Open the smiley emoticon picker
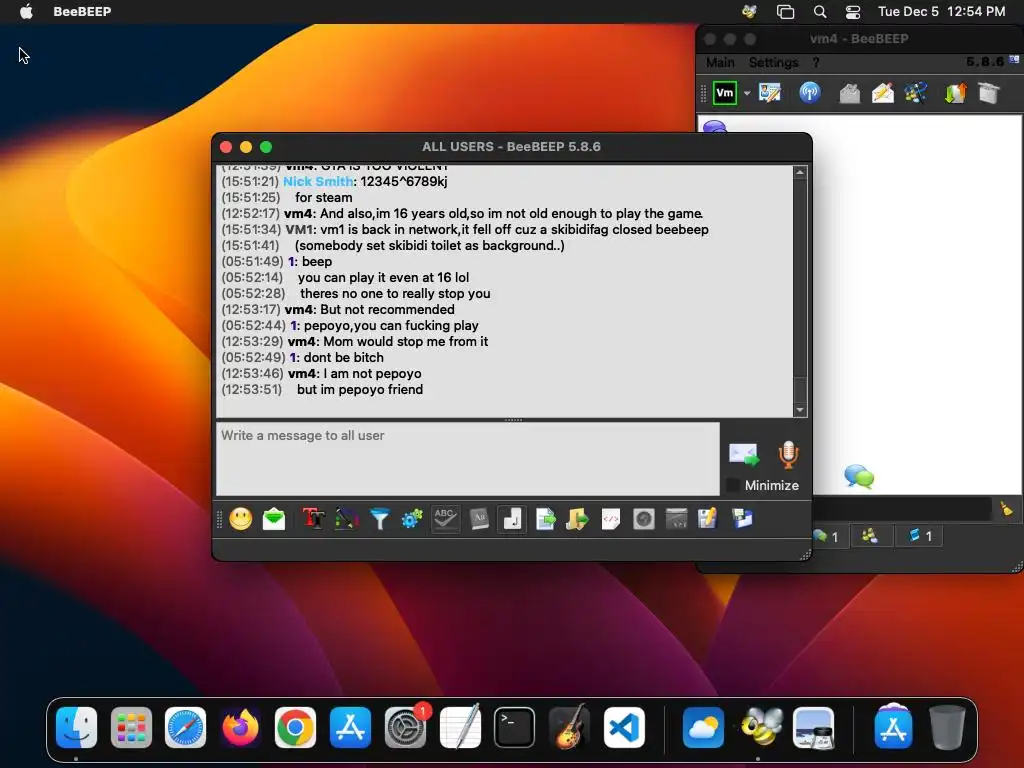1024x768 pixels. (x=240, y=519)
